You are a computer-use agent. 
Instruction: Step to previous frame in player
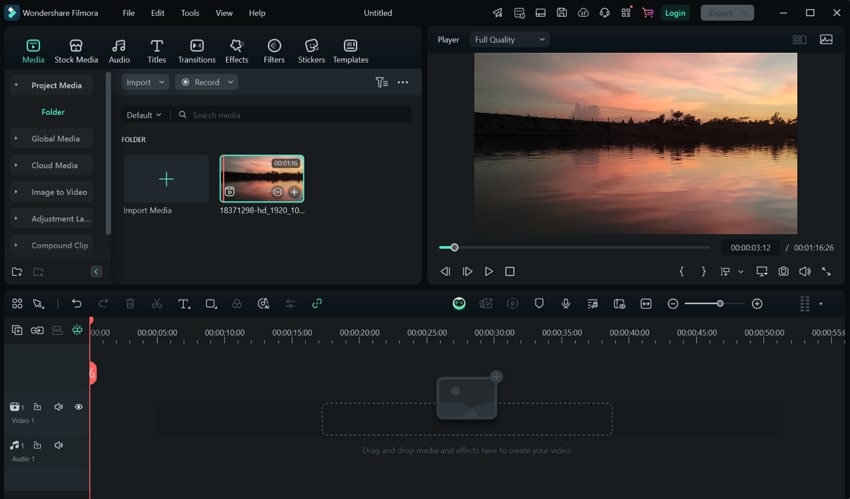(x=445, y=271)
